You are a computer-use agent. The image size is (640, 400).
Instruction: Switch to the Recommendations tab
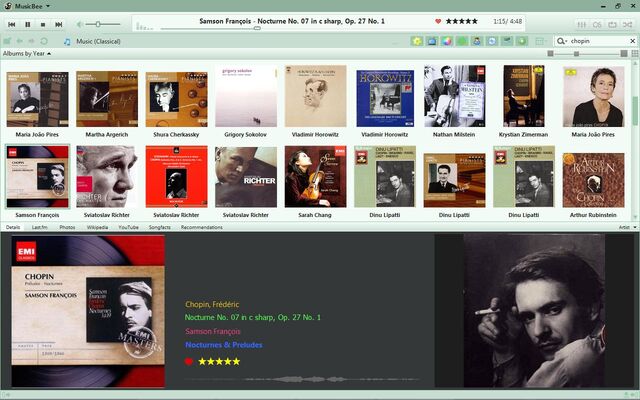tap(202, 227)
